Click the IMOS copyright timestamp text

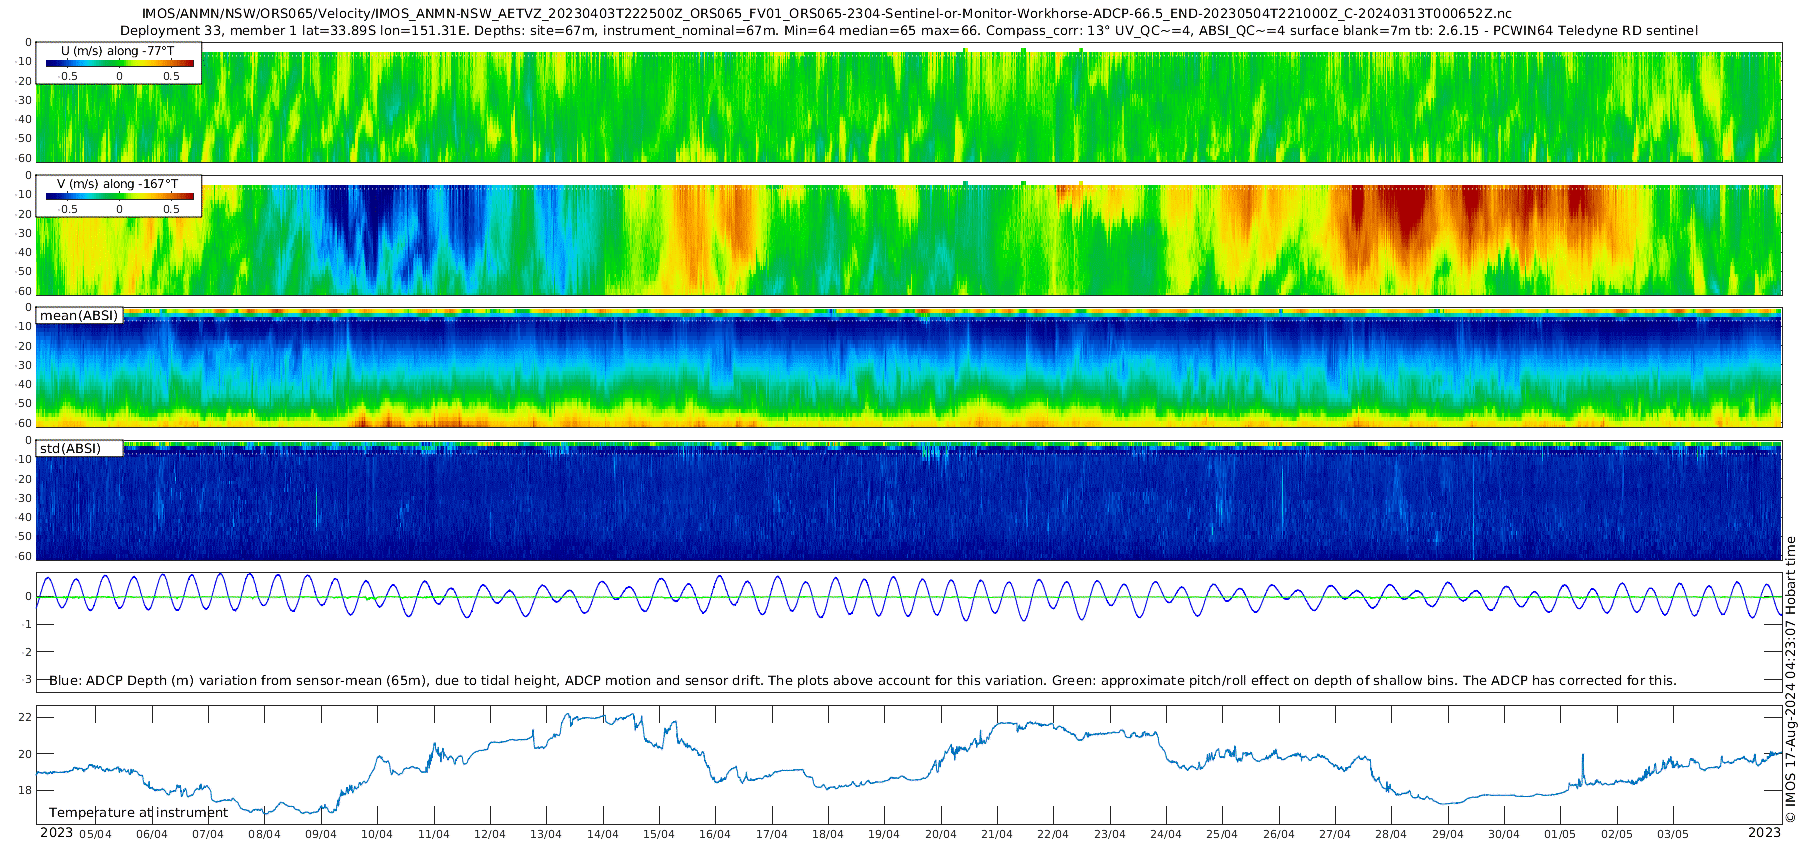point(1790,680)
